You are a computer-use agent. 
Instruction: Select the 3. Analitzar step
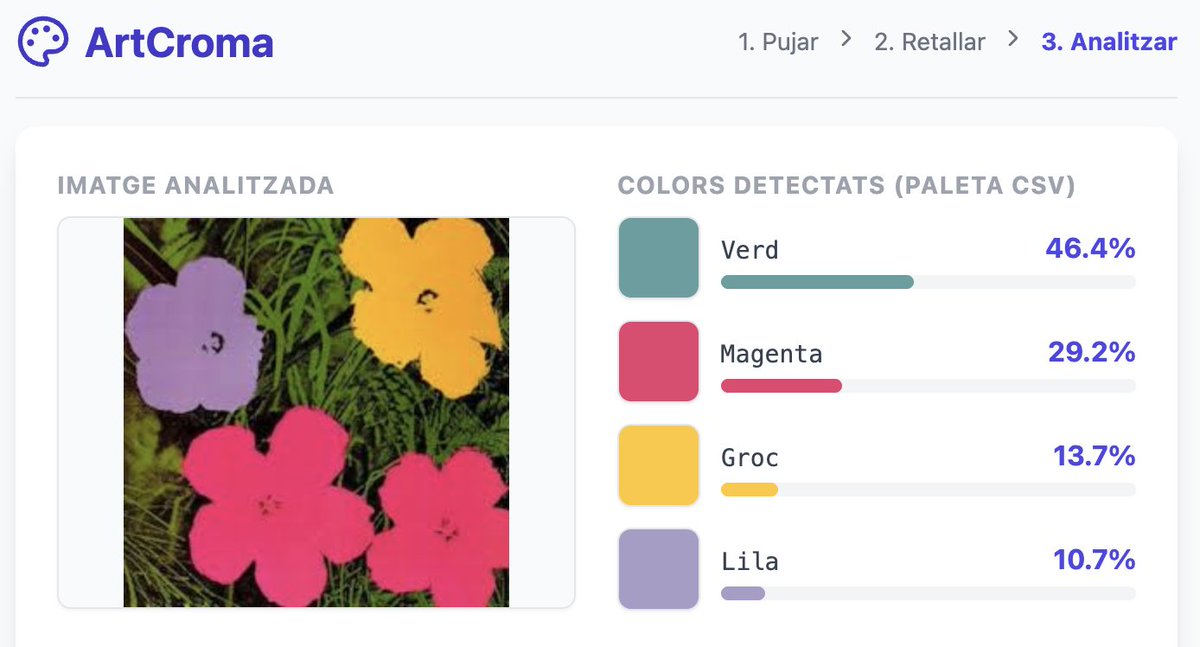[1109, 42]
